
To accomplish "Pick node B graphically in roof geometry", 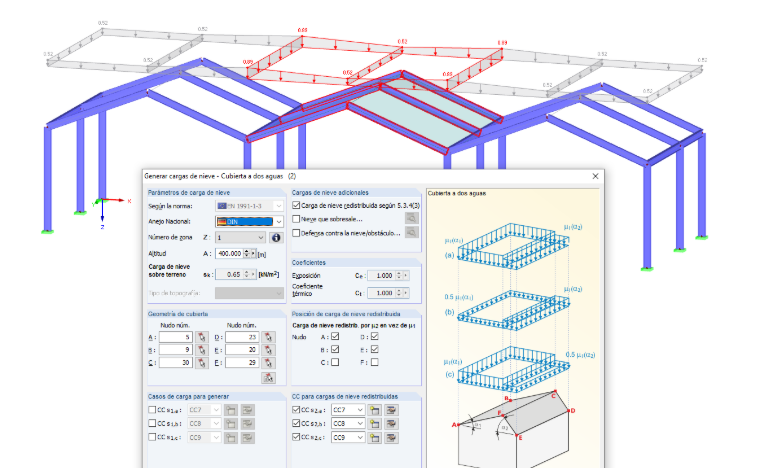I will click(x=201, y=350).
